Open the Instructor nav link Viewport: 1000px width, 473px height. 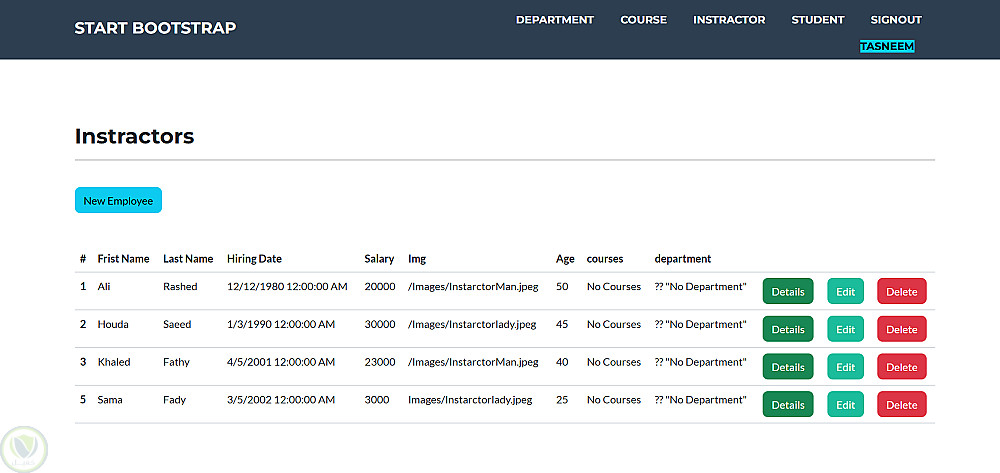click(x=729, y=20)
